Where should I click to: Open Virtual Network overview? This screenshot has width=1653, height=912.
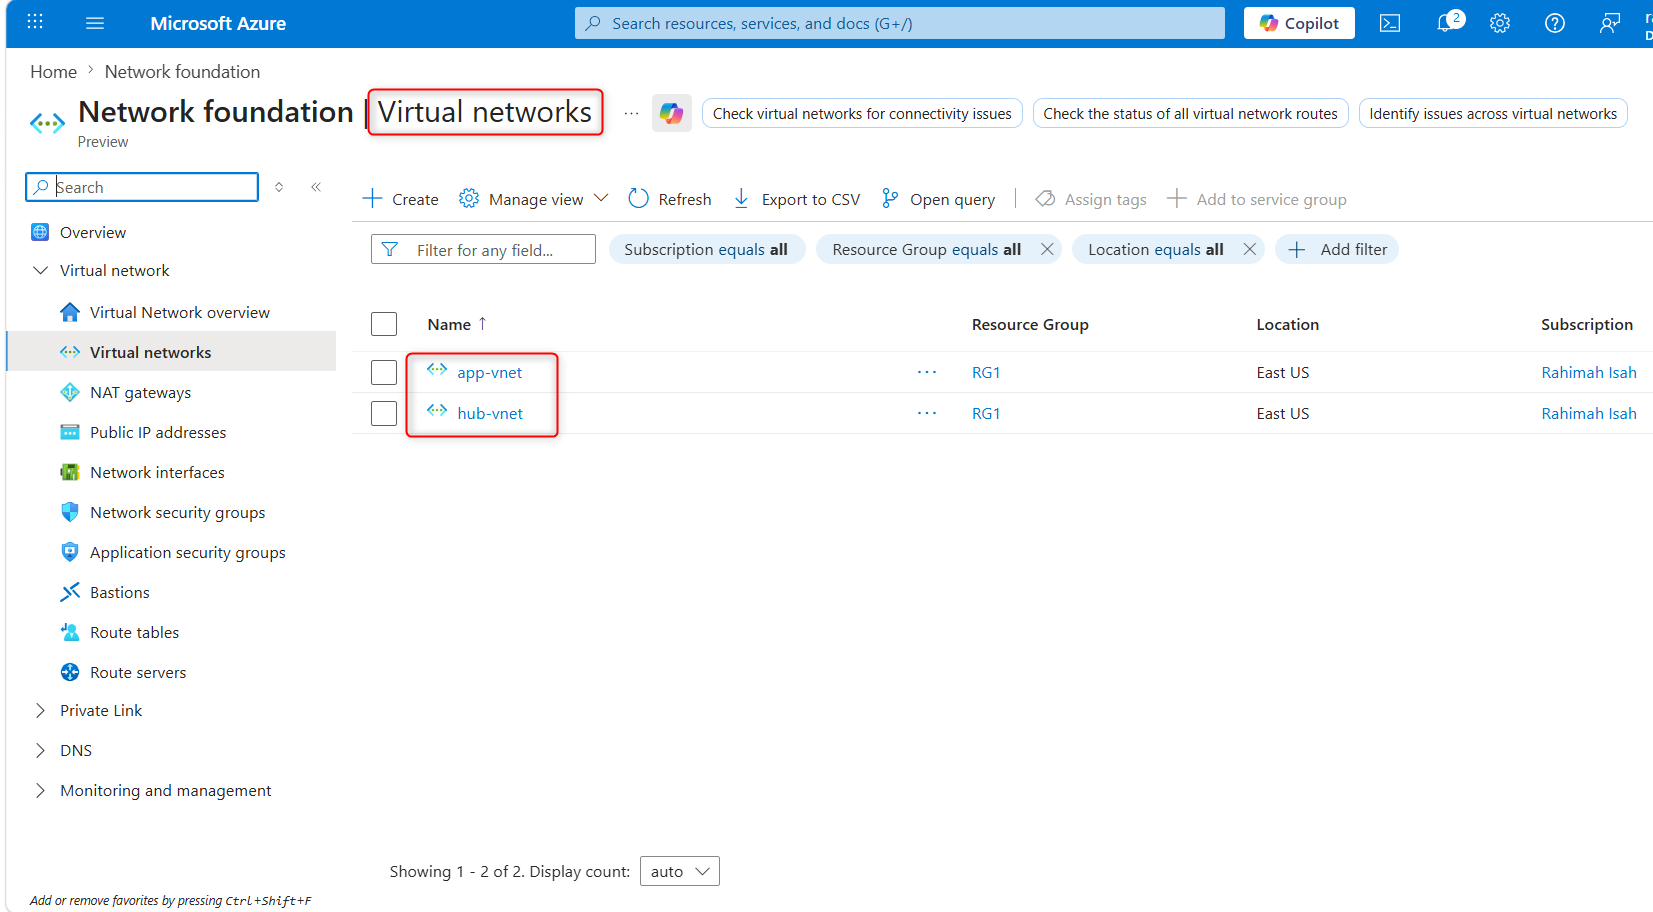tap(179, 312)
